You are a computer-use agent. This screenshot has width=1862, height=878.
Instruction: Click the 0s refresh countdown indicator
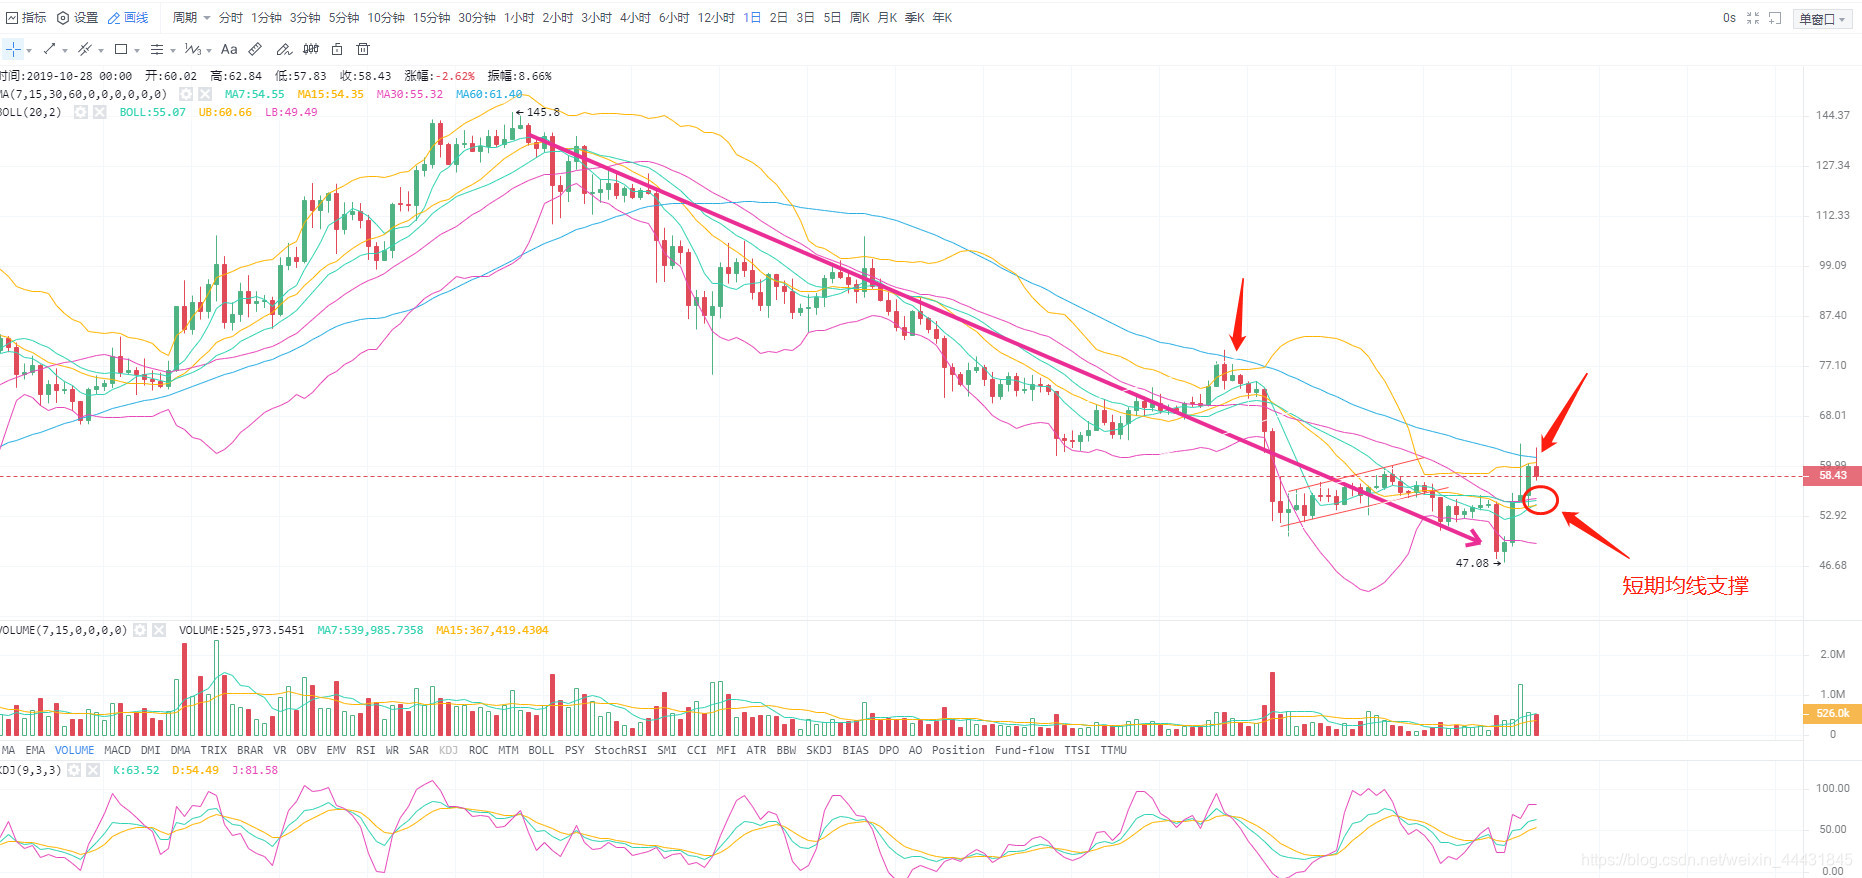coord(1729,18)
